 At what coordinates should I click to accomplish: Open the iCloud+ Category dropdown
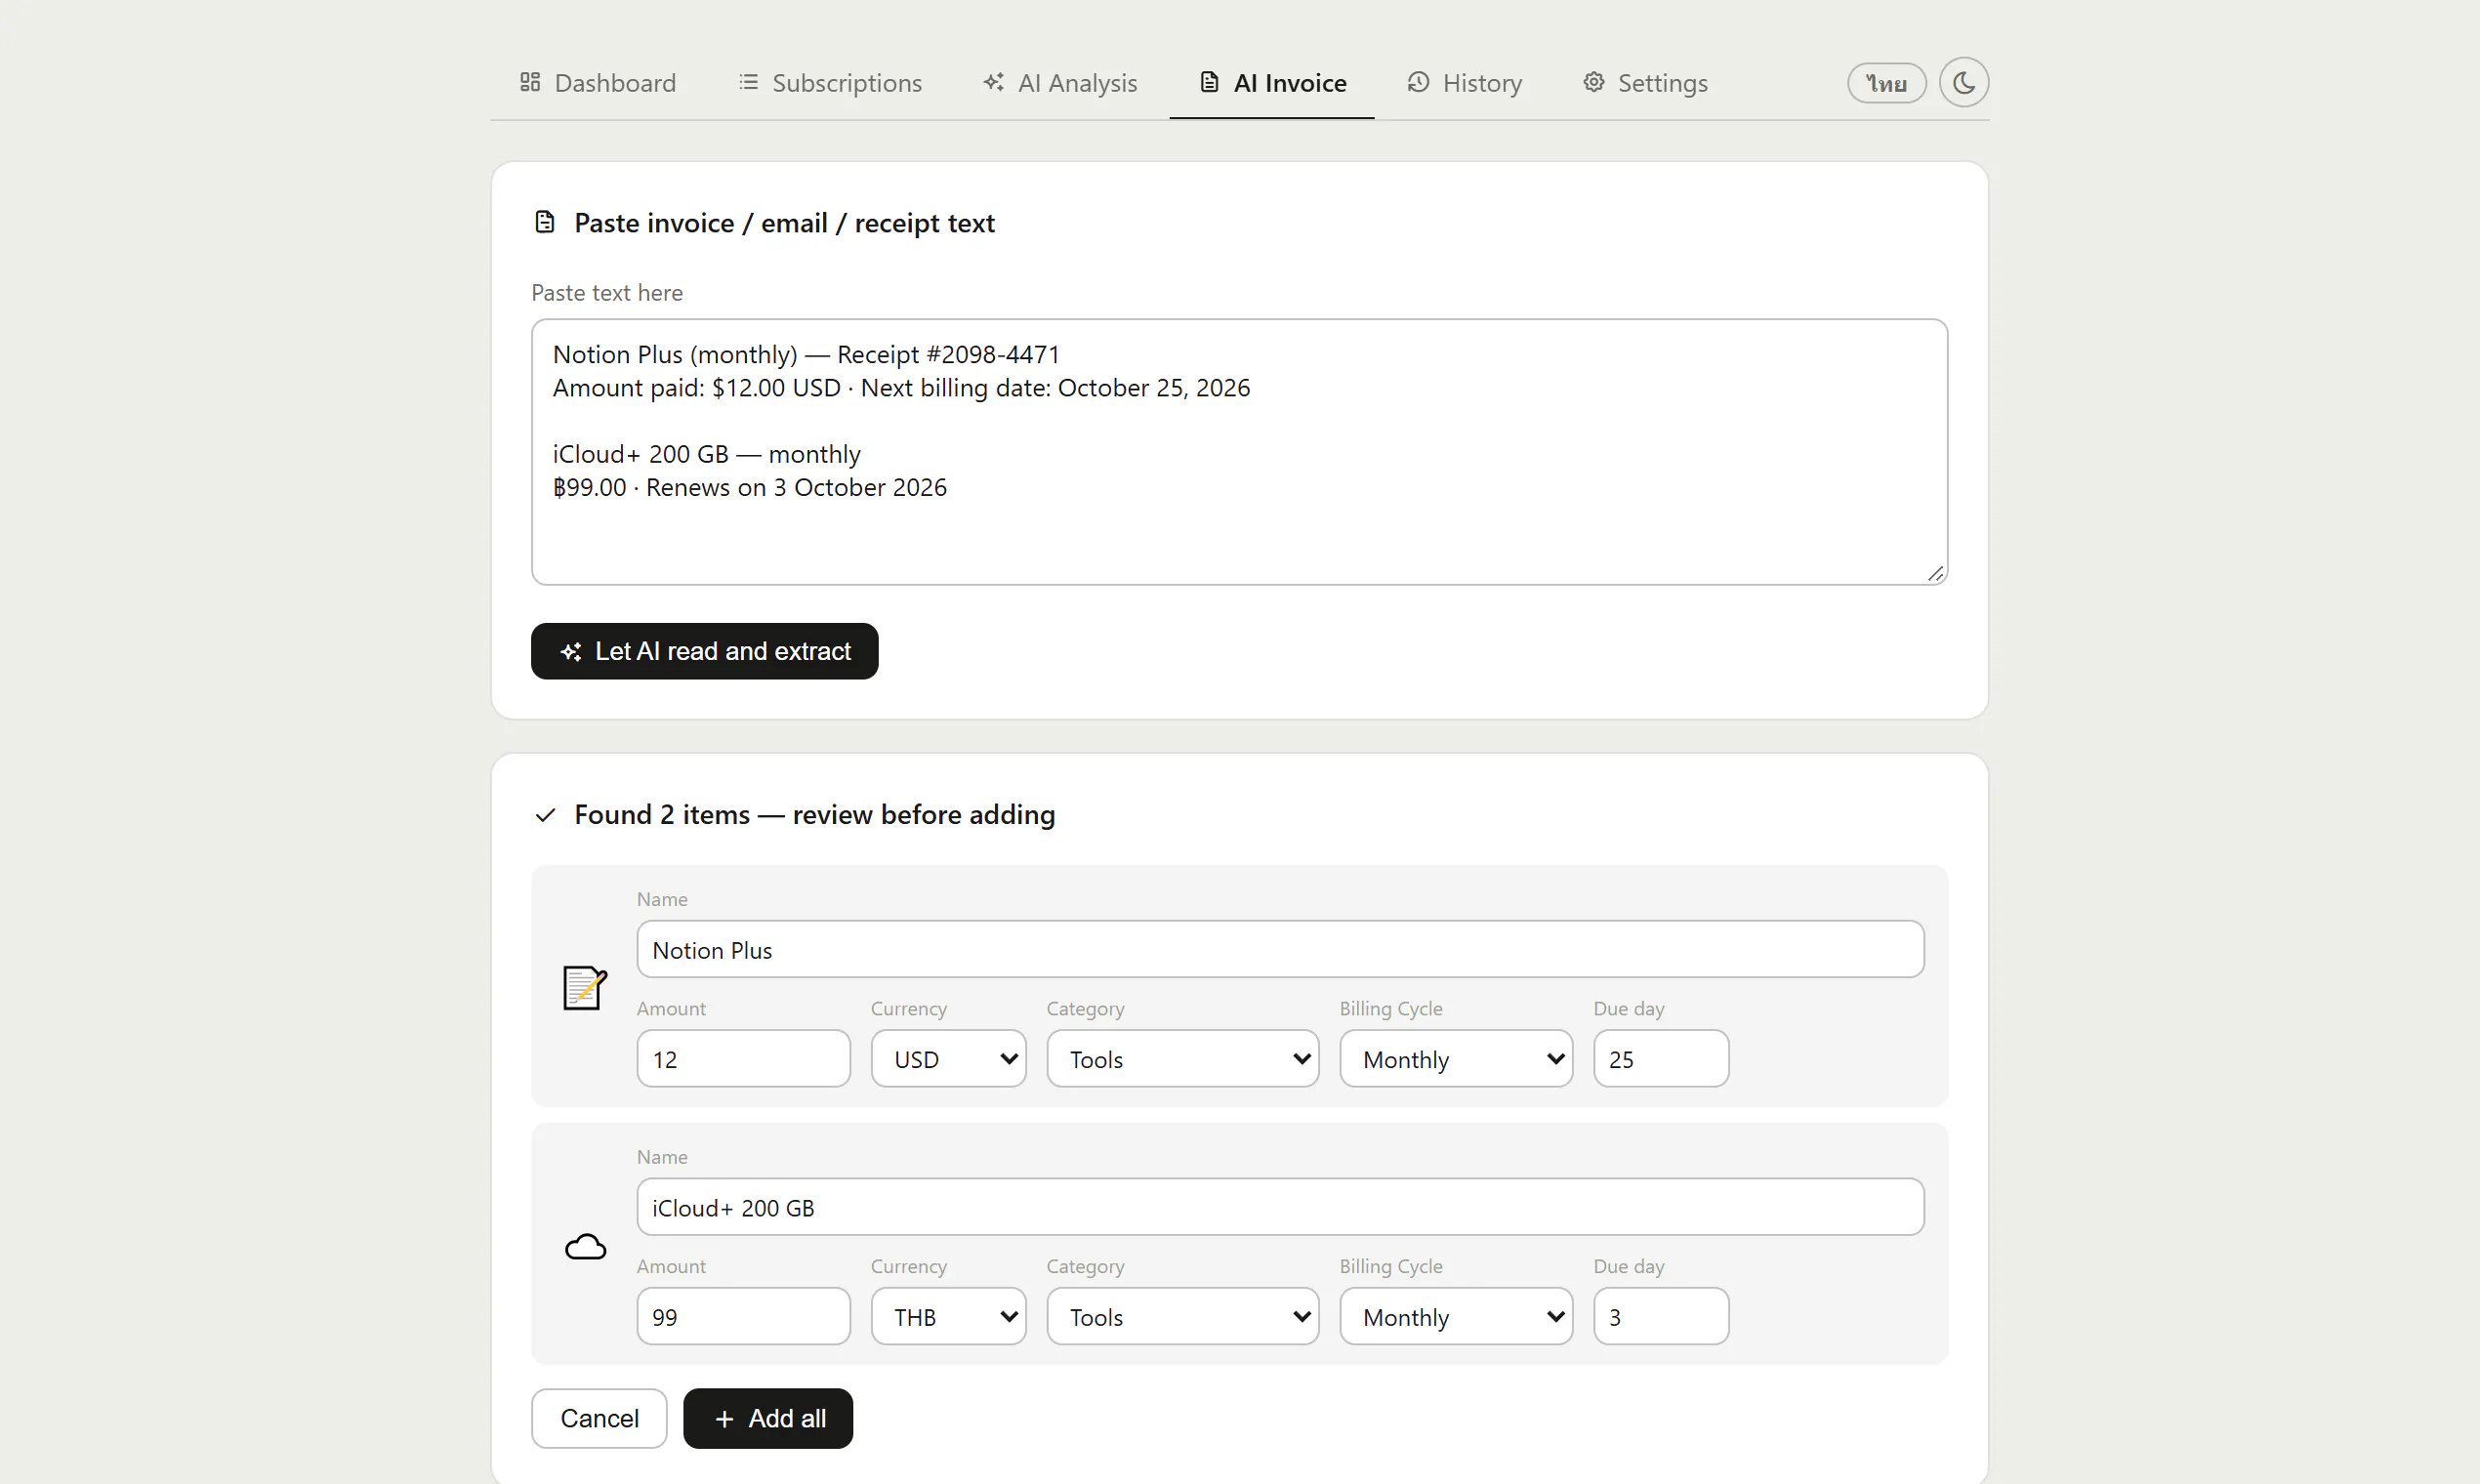click(1183, 1316)
